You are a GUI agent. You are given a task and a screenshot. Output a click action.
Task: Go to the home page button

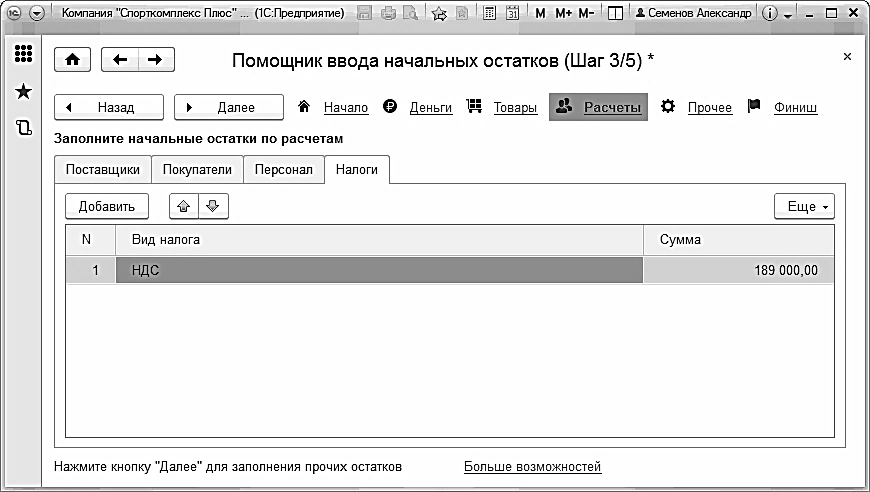(x=73, y=59)
